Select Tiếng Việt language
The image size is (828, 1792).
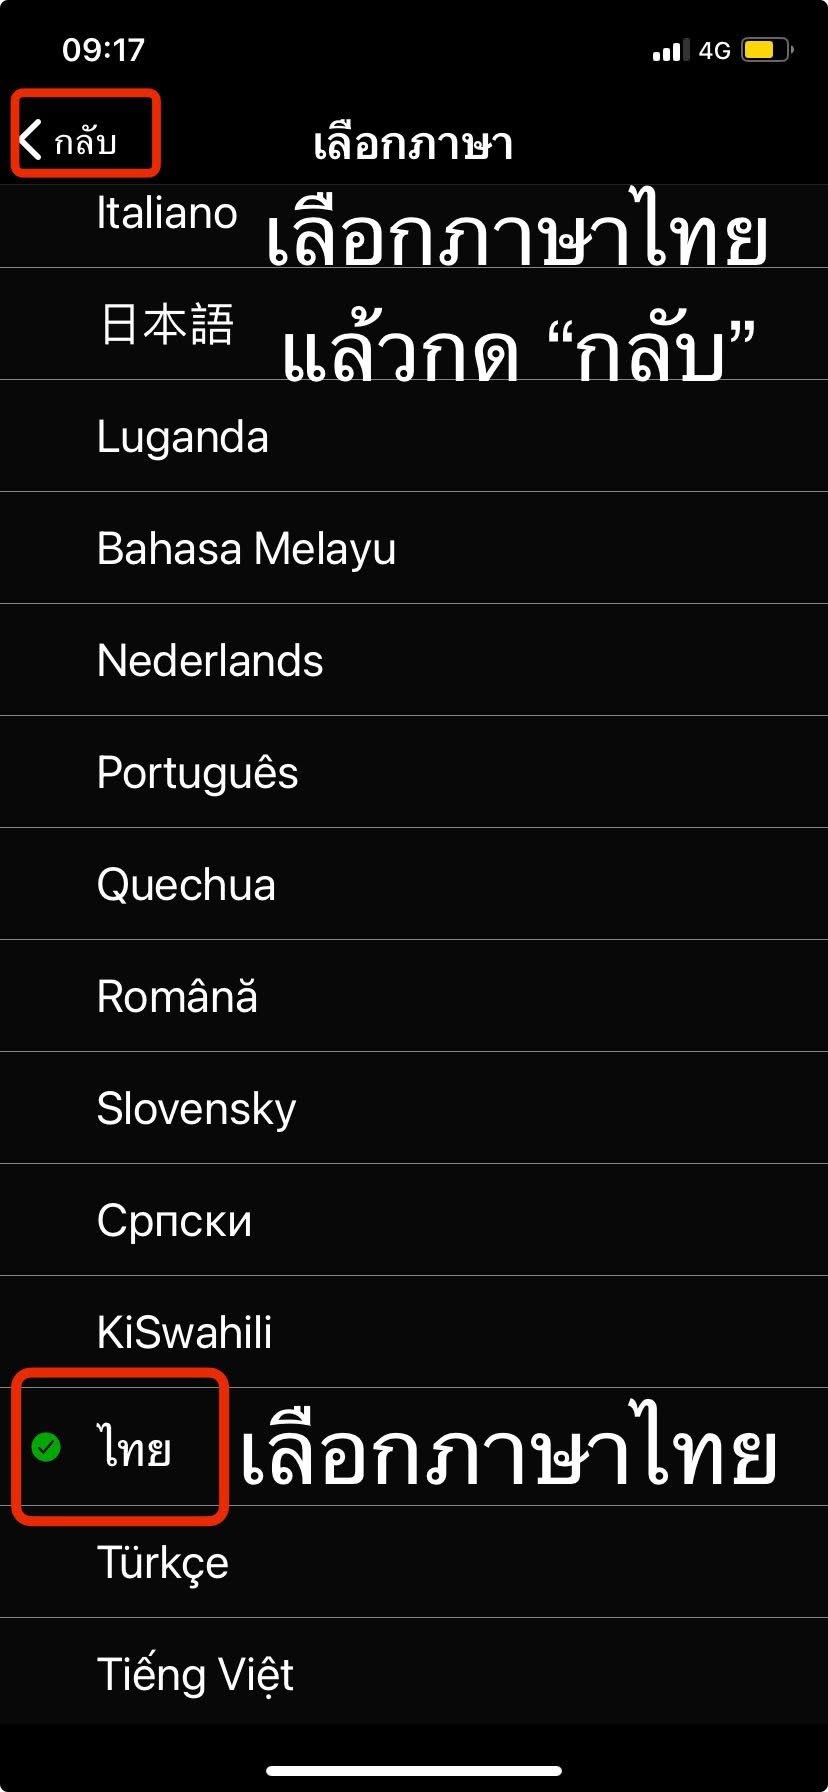[x=414, y=1674]
